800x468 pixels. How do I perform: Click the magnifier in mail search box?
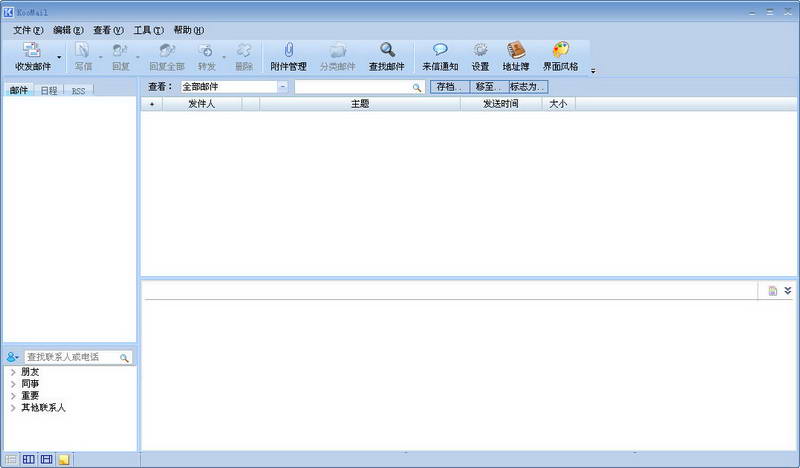pyautogui.click(x=417, y=88)
